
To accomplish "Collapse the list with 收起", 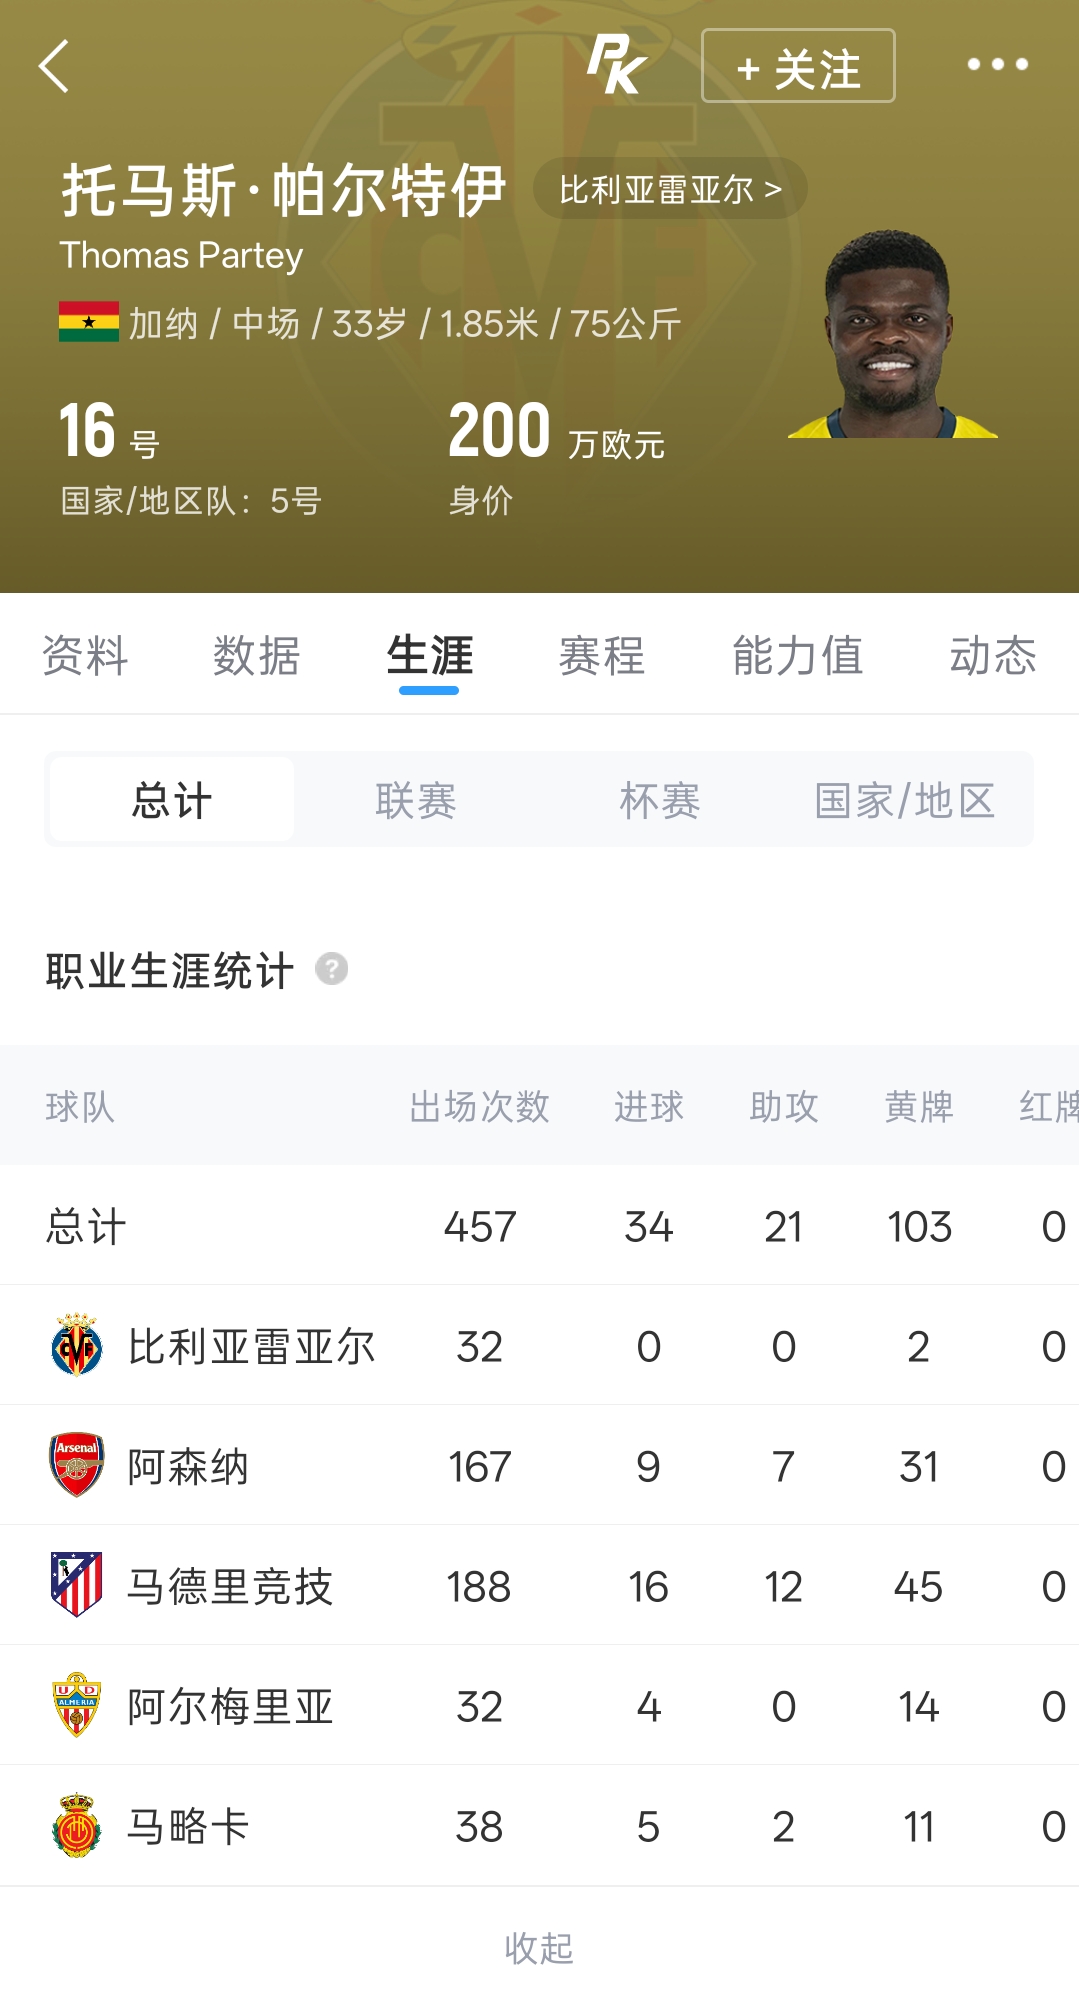I will pyautogui.click(x=539, y=1948).
